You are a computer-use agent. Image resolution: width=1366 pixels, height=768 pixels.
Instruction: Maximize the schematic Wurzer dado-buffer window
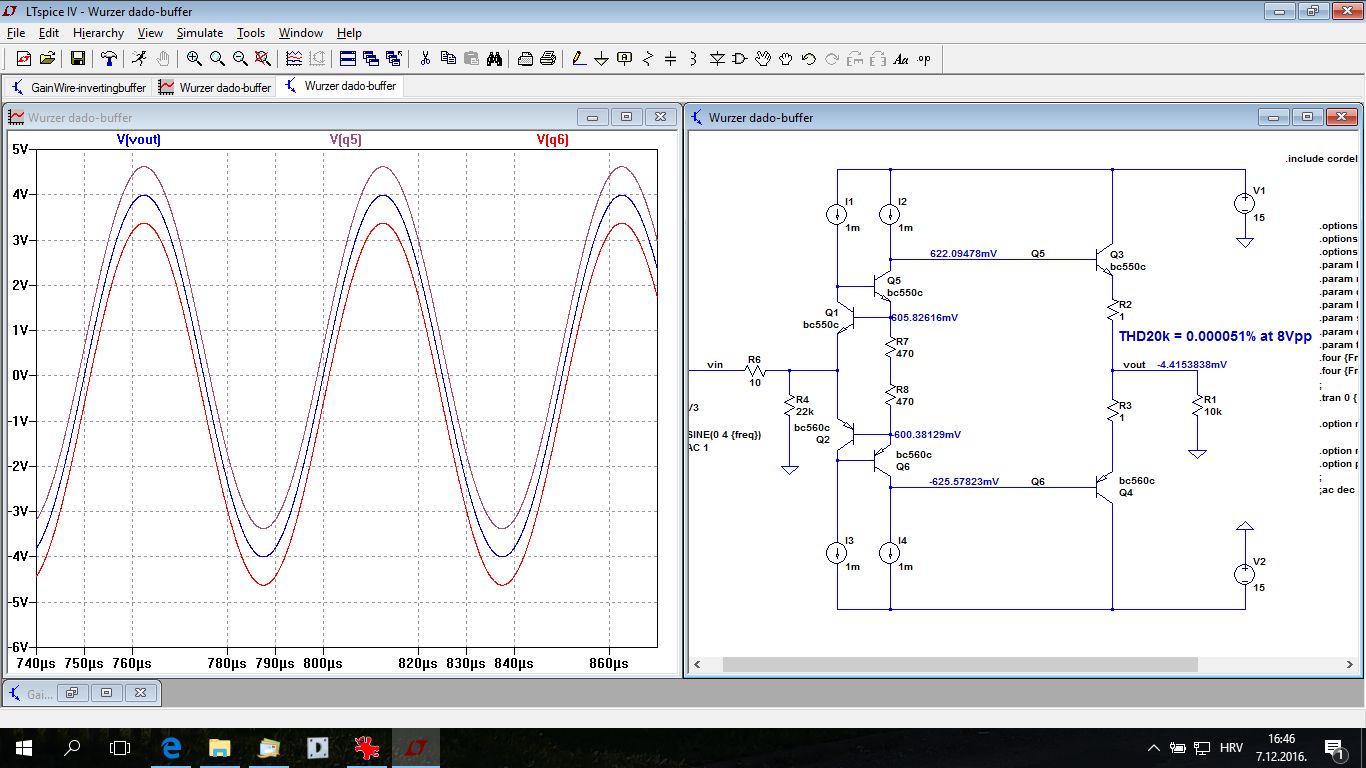[x=1307, y=117]
